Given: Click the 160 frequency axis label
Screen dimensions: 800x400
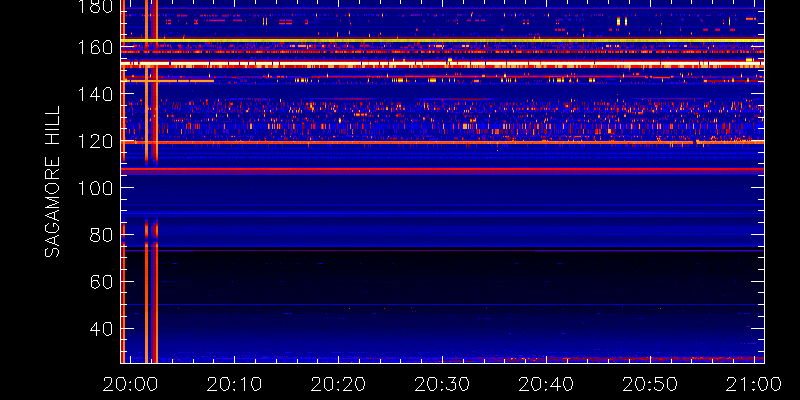Looking at the screenshot, I should pos(95,47).
